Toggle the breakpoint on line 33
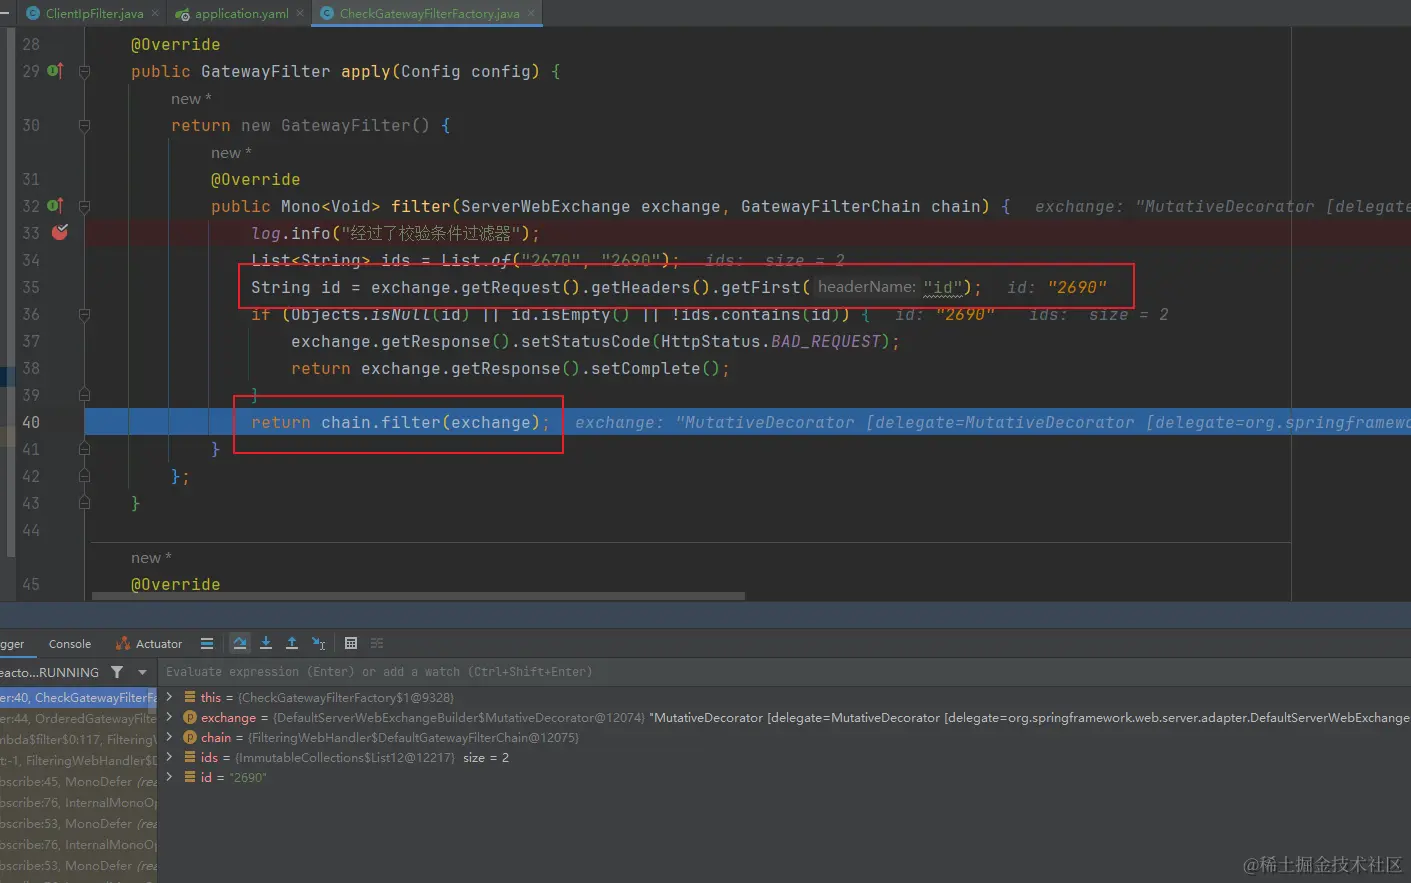Viewport: 1411px width, 883px height. (60, 232)
